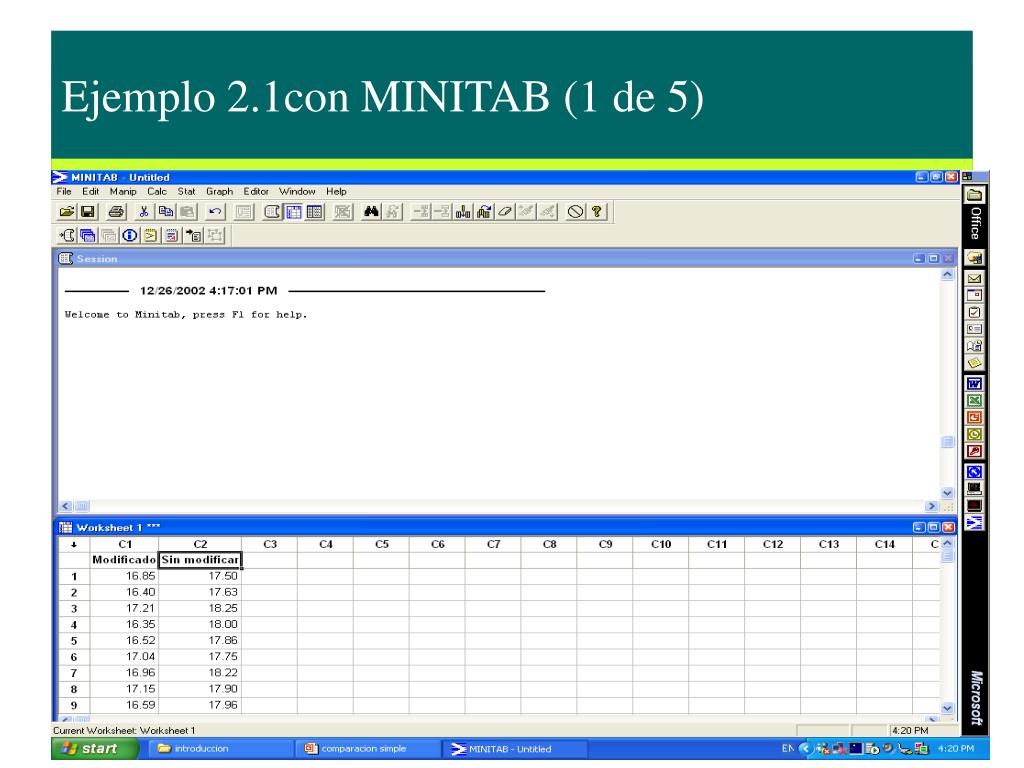This screenshot has height=768, width=1024.
Task: Click the cascading windows icon in second toolbar
Action: [88, 235]
